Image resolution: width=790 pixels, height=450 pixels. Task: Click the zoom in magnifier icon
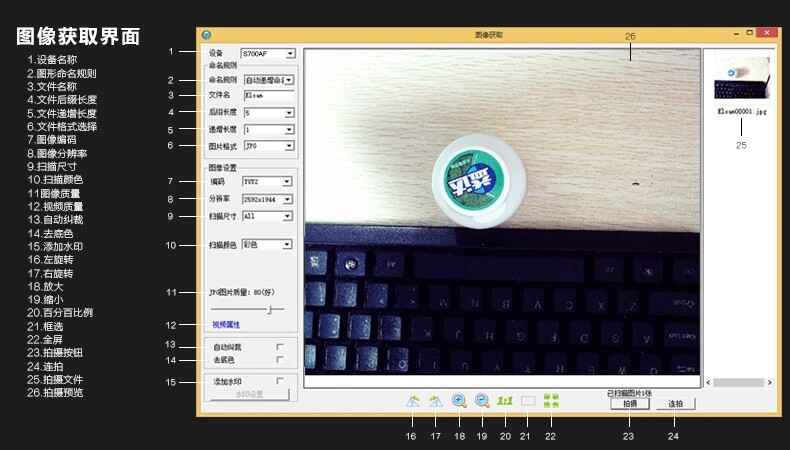click(x=459, y=401)
